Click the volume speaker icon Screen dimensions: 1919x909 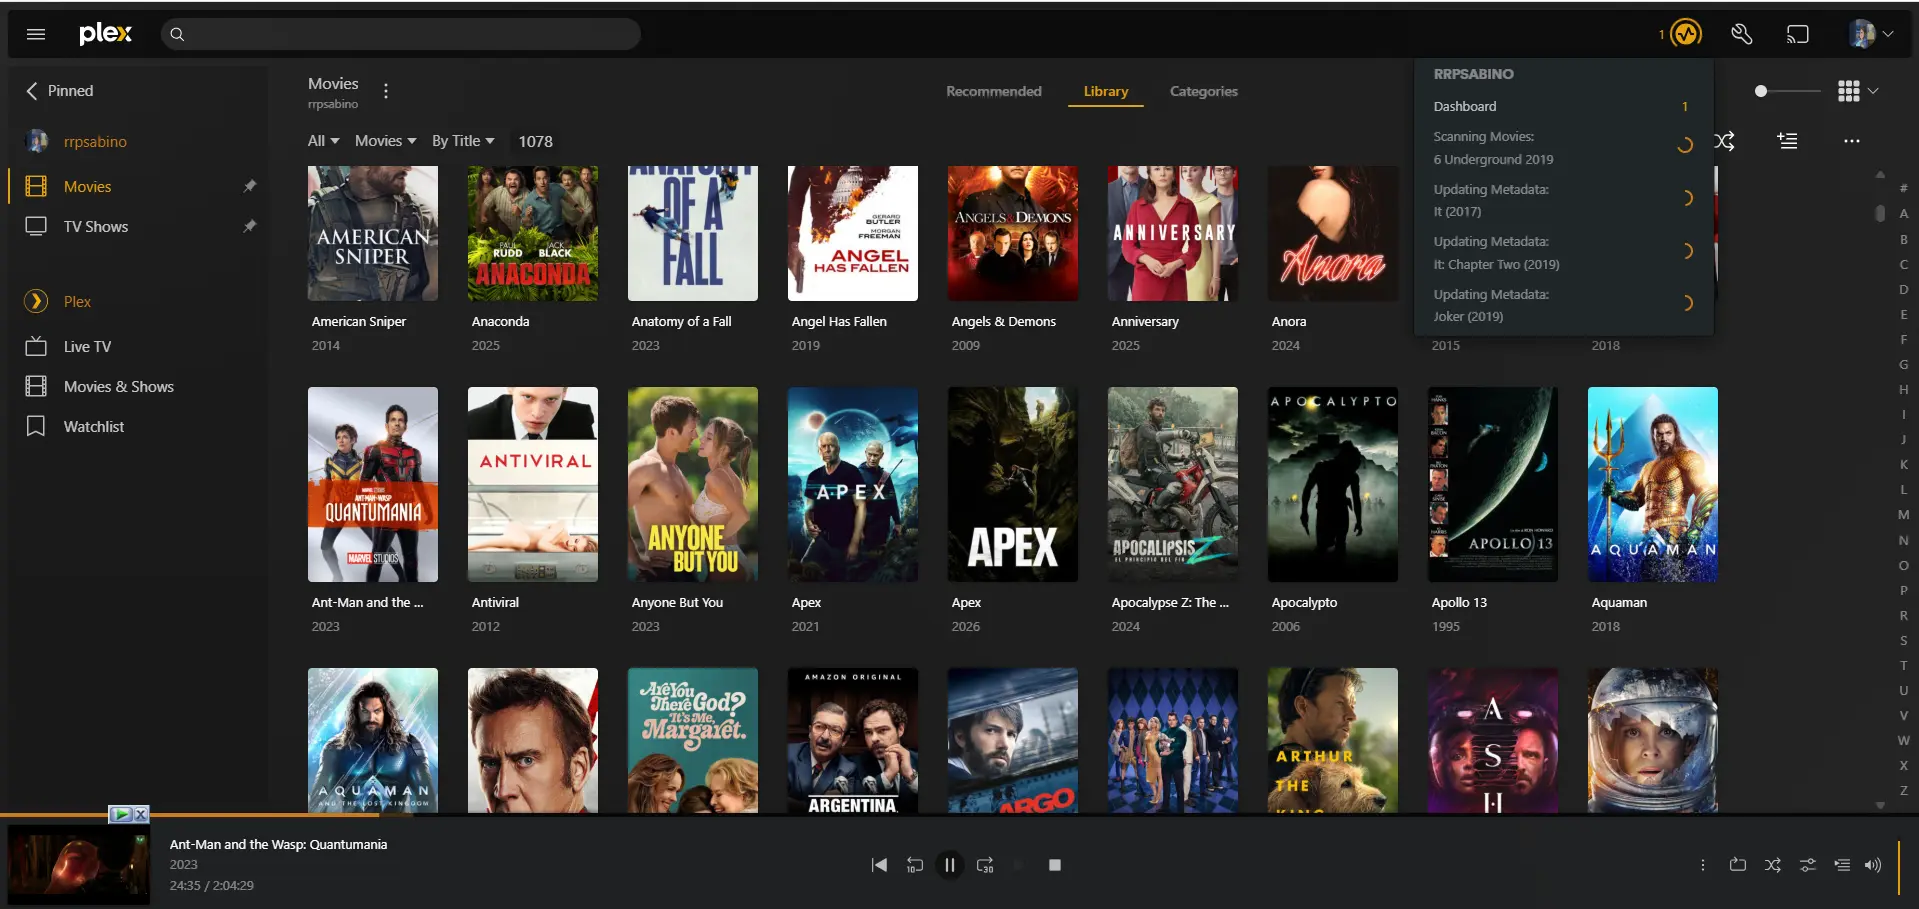[1873, 865]
